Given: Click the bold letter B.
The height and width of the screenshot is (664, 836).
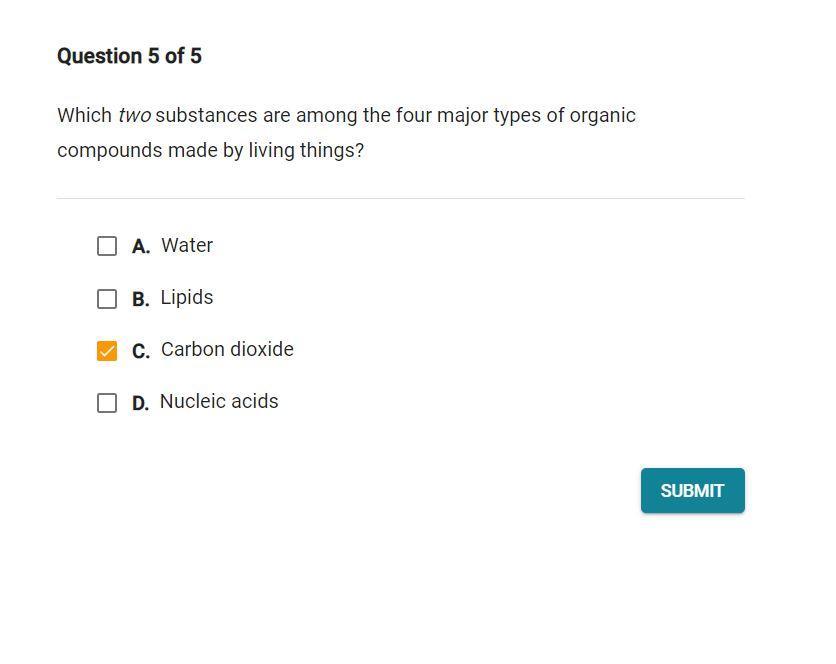Looking at the screenshot, I should [x=141, y=299].
